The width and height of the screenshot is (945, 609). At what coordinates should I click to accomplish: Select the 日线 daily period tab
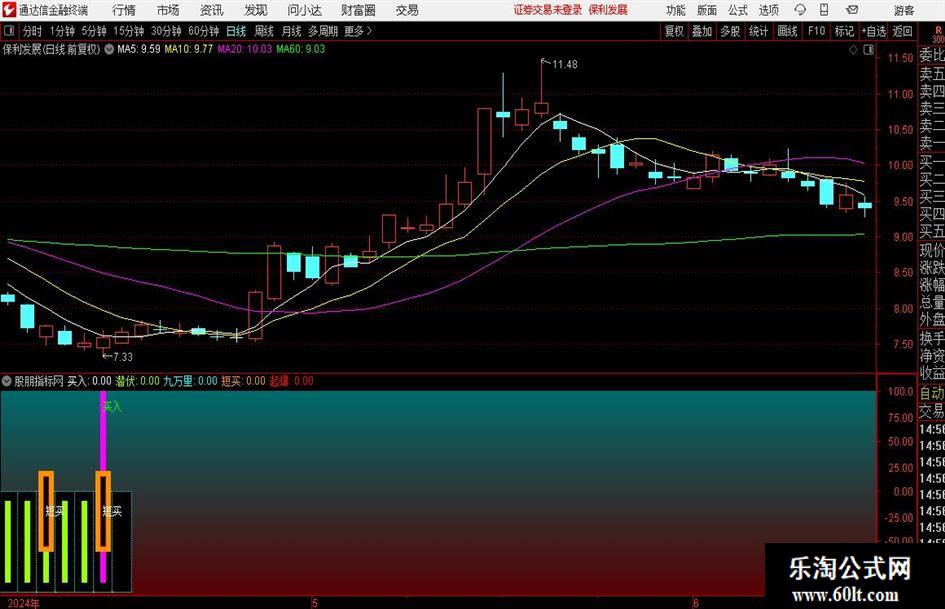[236, 31]
